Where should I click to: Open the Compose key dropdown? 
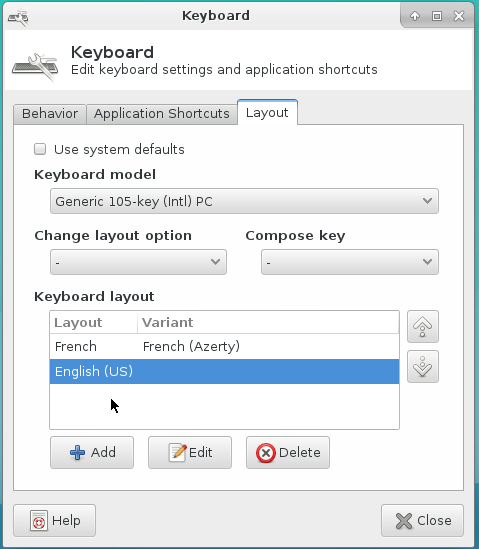[x=349, y=262]
